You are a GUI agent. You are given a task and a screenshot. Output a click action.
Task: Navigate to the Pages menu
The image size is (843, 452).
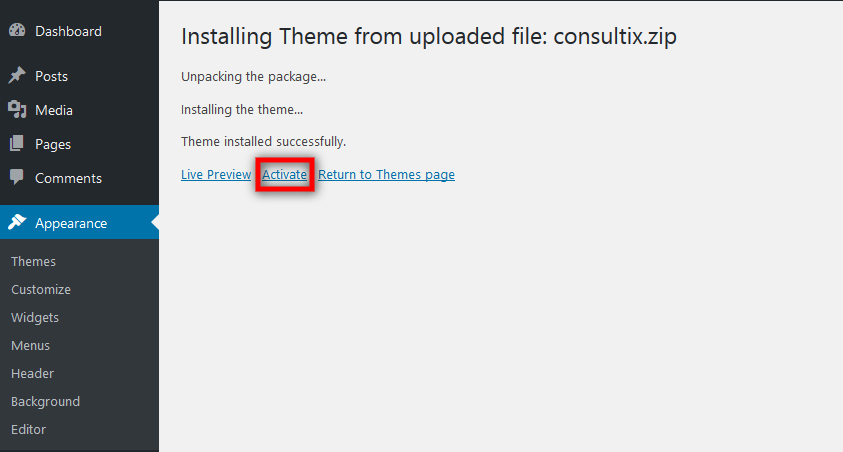point(53,144)
